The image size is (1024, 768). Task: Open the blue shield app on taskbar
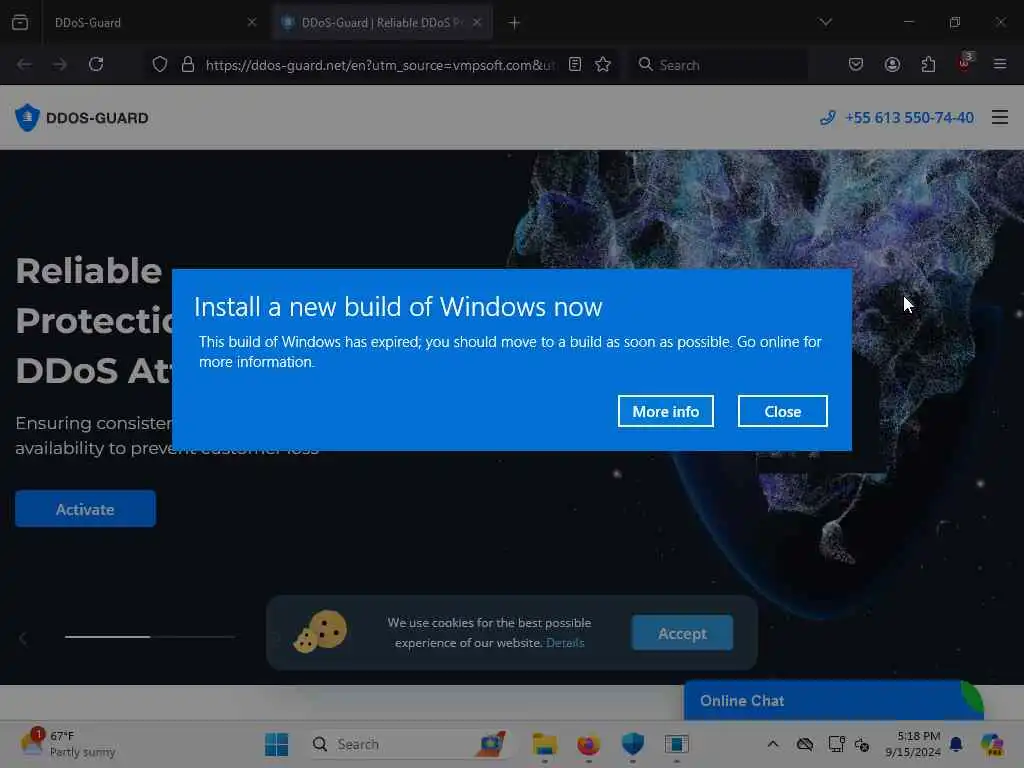632,744
